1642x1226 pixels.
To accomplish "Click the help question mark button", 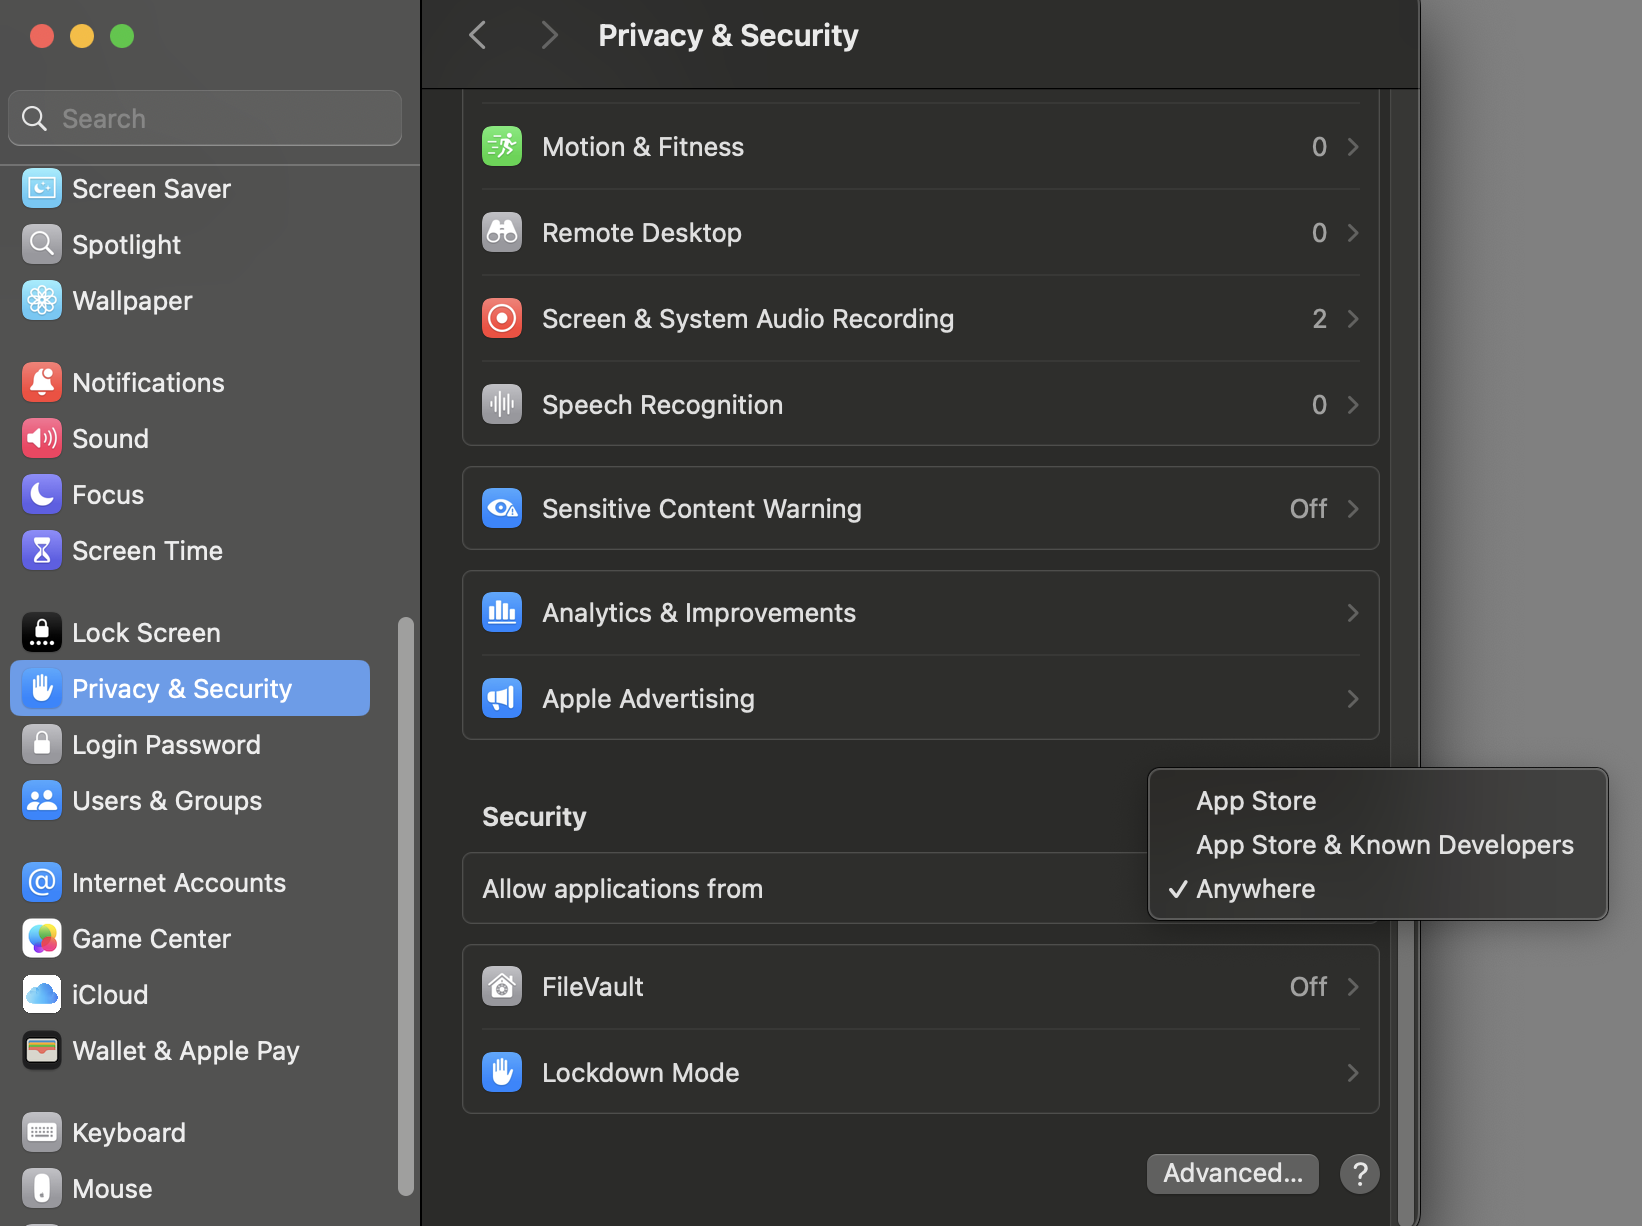I will (x=1360, y=1173).
